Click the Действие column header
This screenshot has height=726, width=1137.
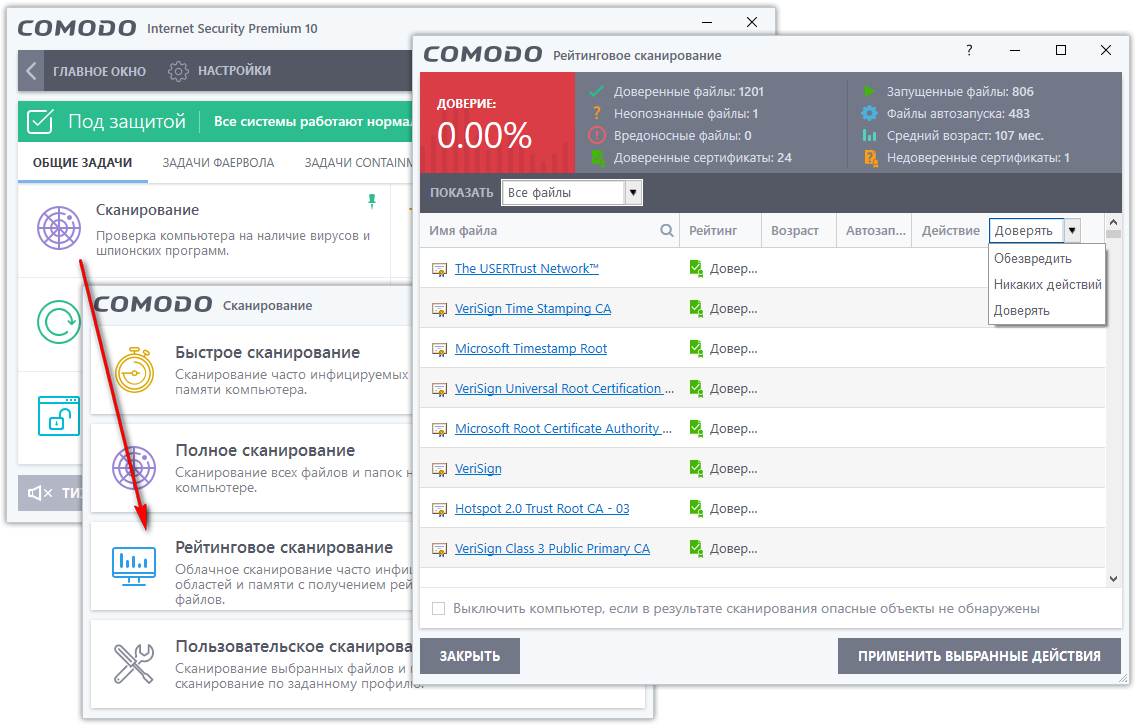pyautogui.click(x=951, y=231)
